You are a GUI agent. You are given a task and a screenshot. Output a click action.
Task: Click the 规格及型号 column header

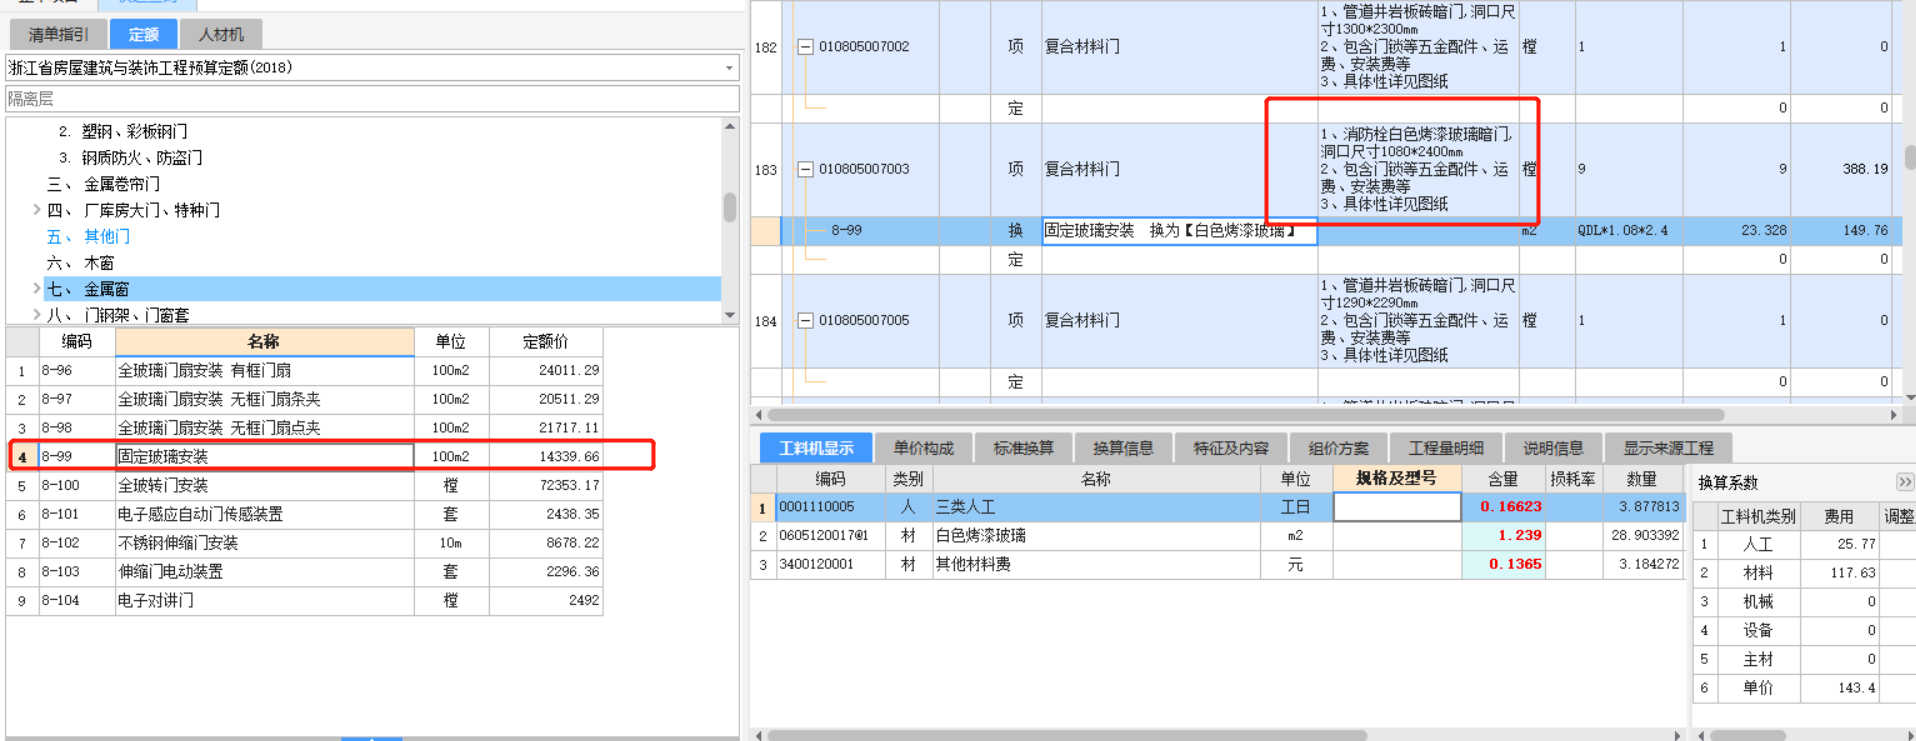coord(1397,479)
